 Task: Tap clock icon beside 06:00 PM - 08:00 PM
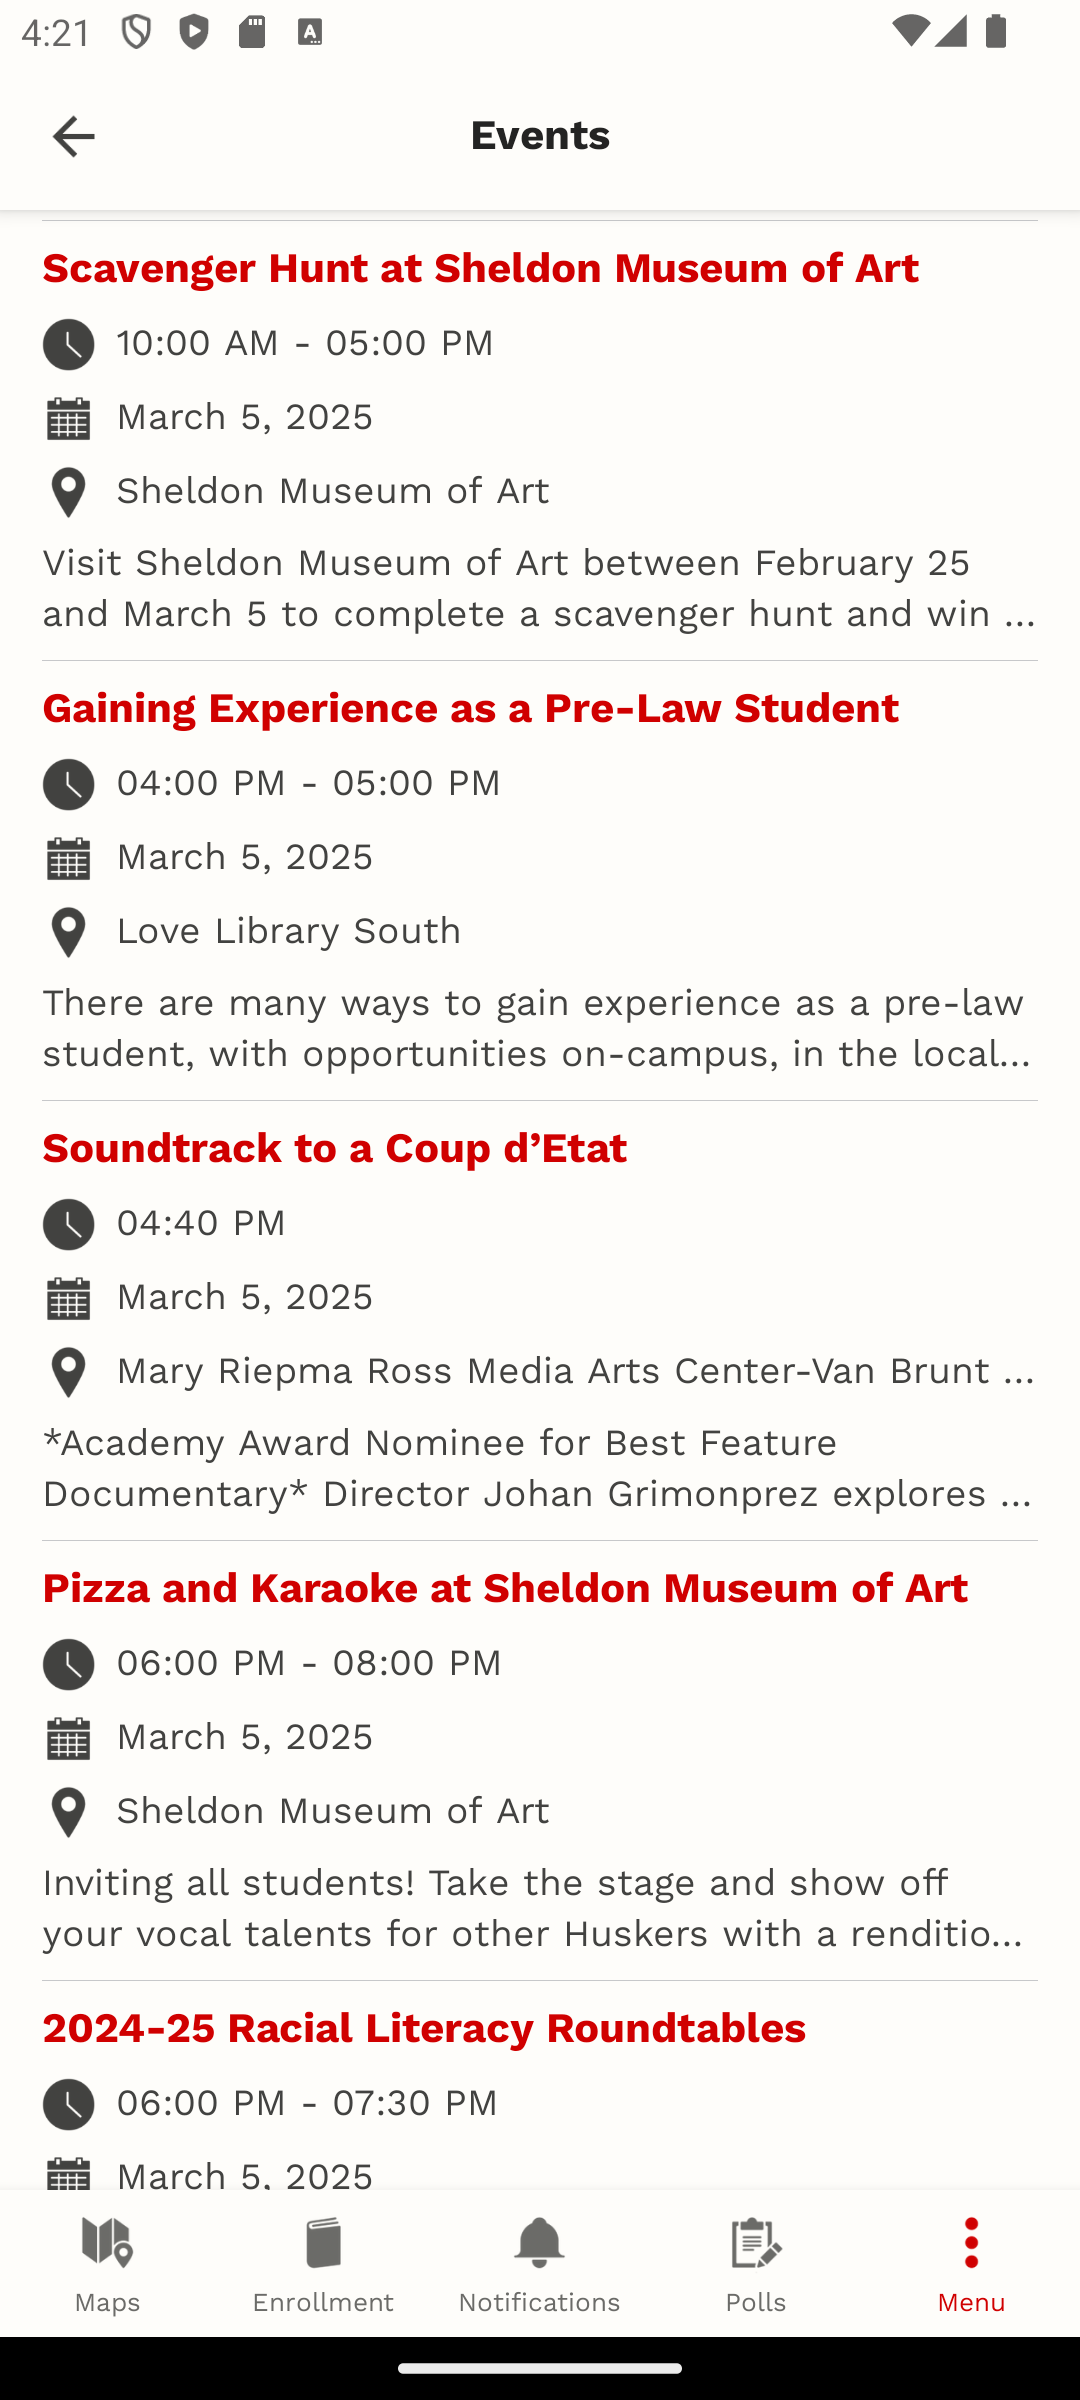click(x=68, y=1664)
